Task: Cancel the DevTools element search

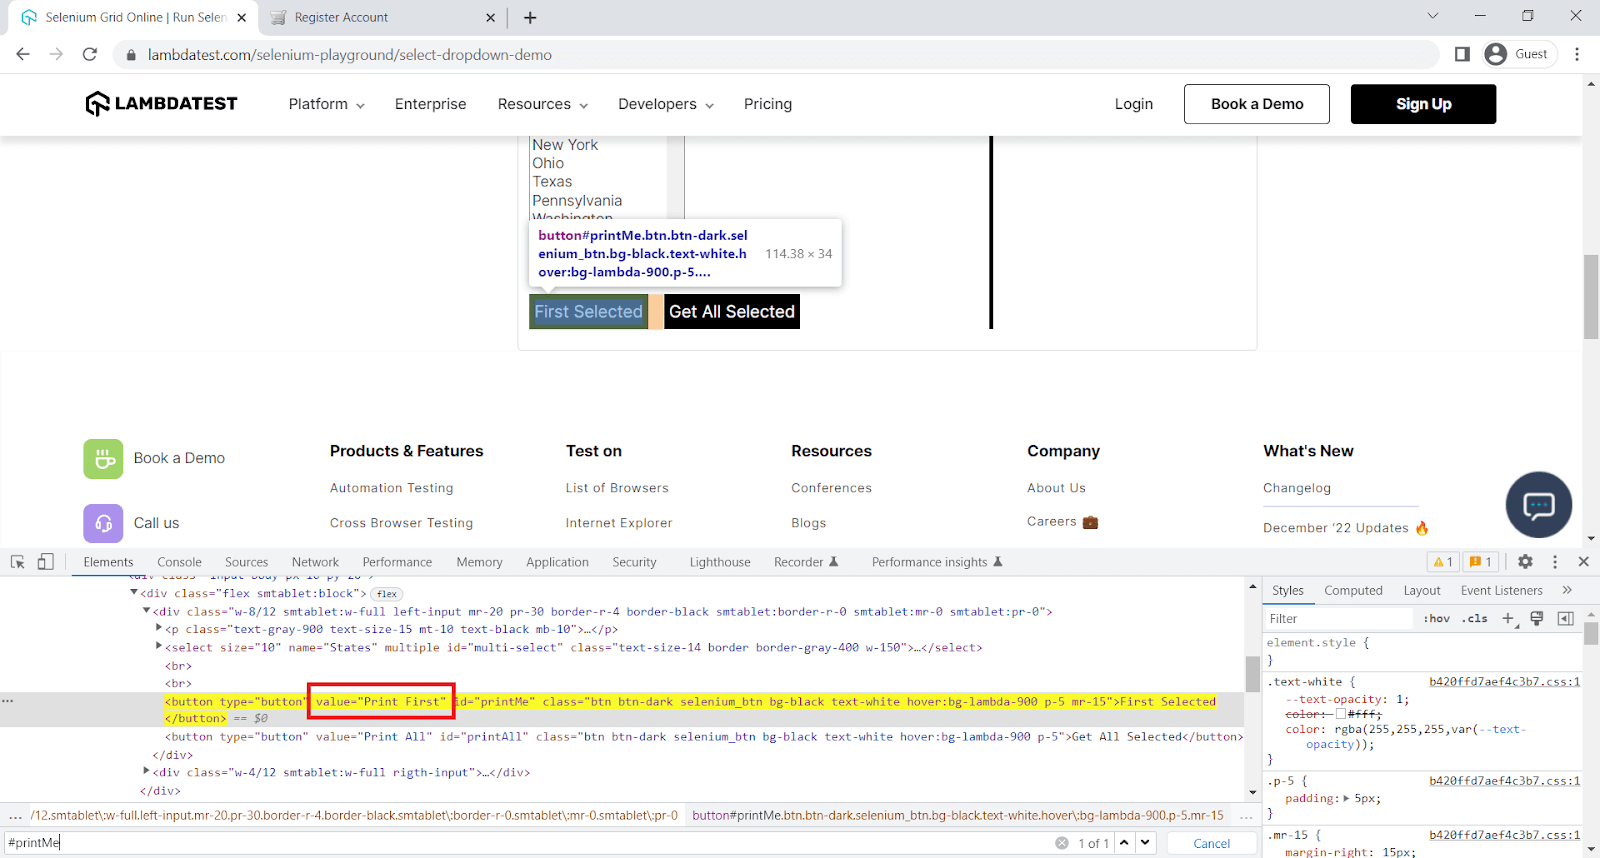Action: [1211, 843]
